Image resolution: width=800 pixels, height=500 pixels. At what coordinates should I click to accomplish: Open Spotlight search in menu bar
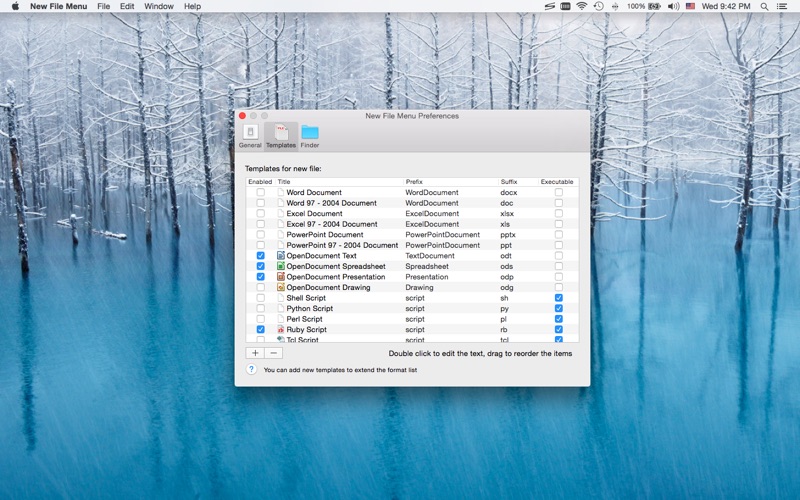click(764, 6)
